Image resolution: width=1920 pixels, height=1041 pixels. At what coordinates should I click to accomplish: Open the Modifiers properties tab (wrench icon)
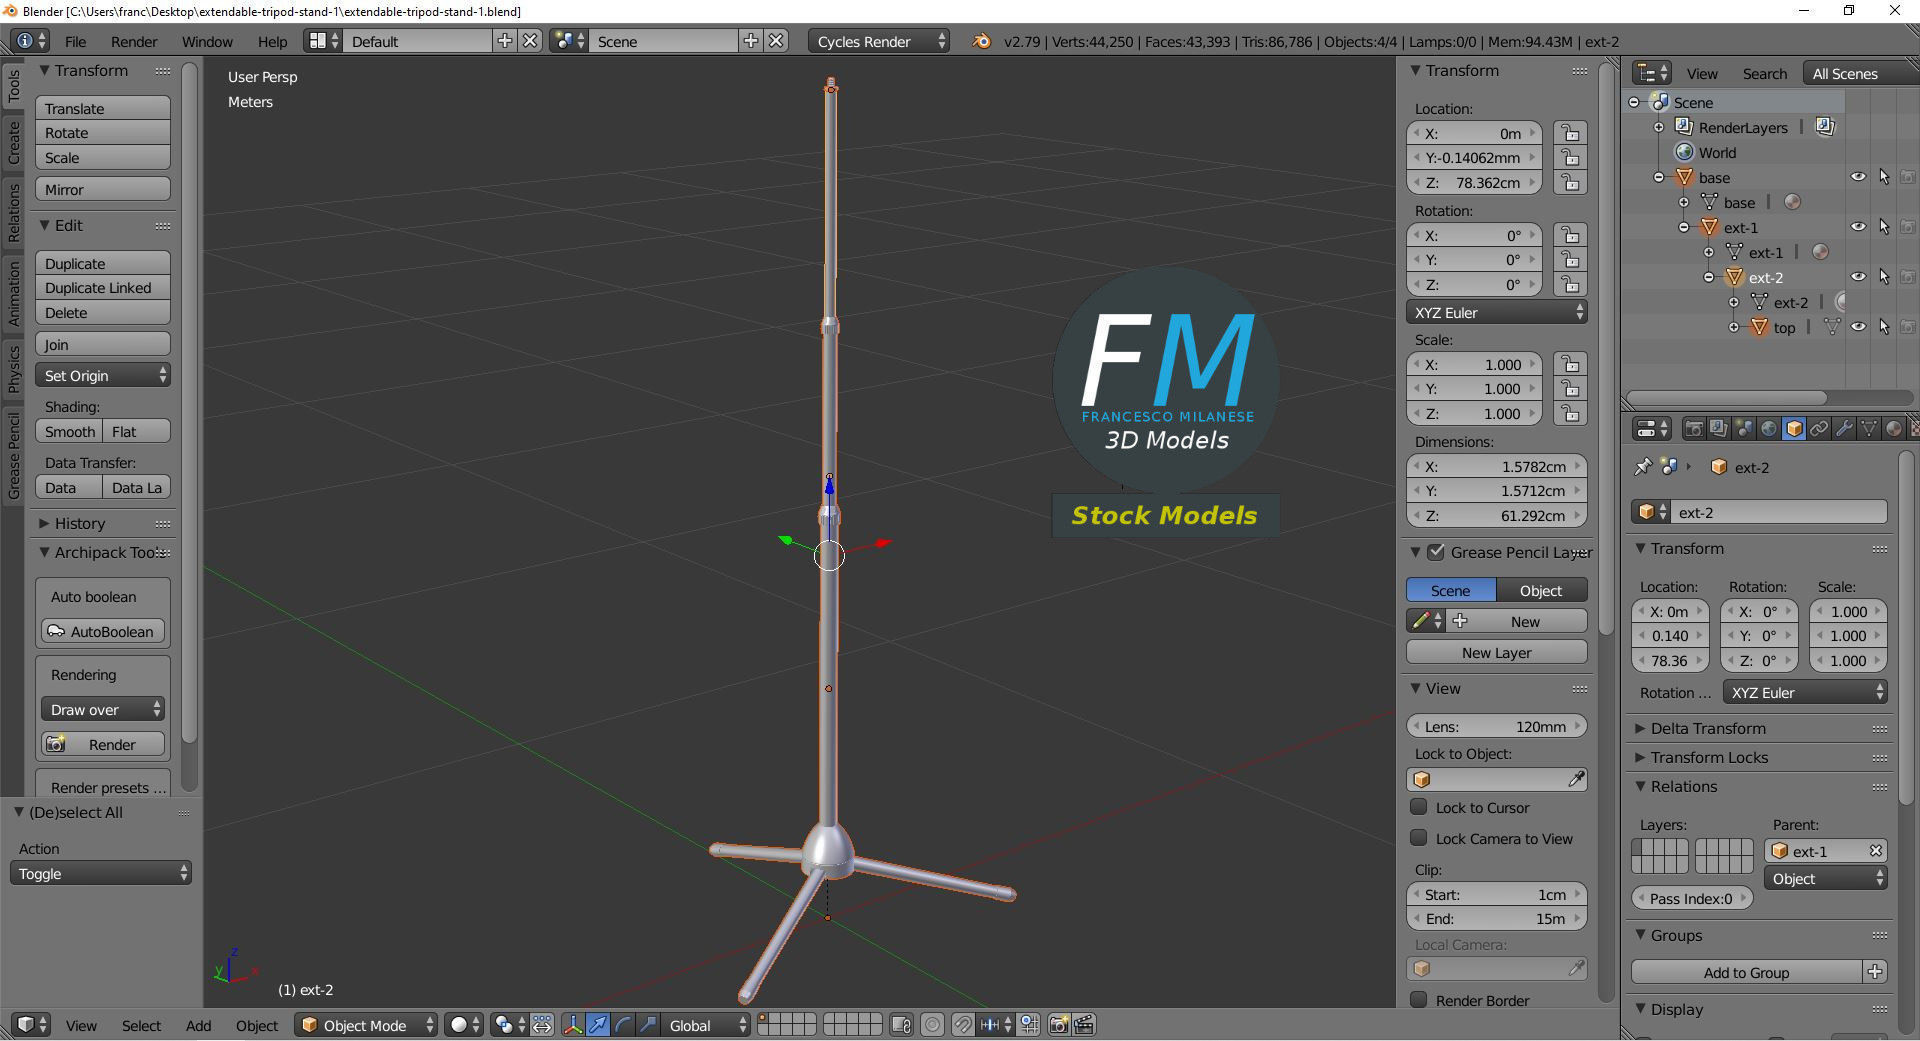(1844, 429)
